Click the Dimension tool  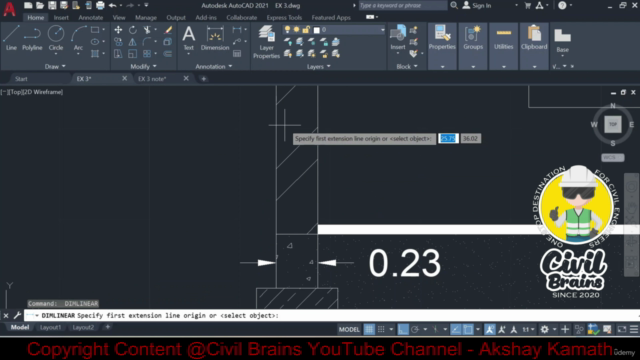click(x=215, y=38)
